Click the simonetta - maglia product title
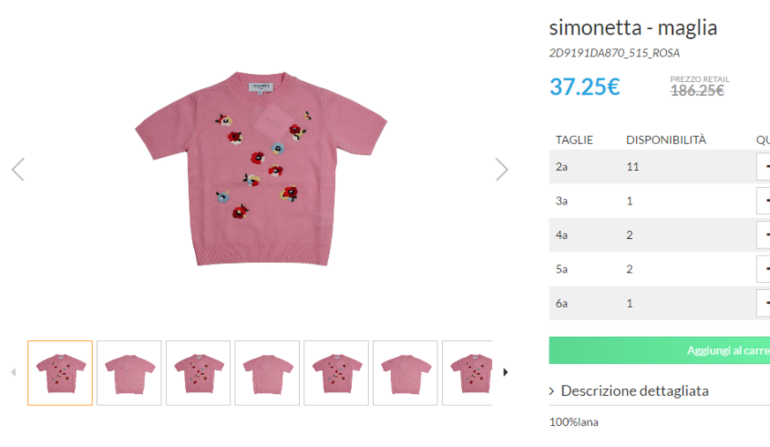This screenshot has width=770, height=447. pyautogui.click(x=633, y=28)
